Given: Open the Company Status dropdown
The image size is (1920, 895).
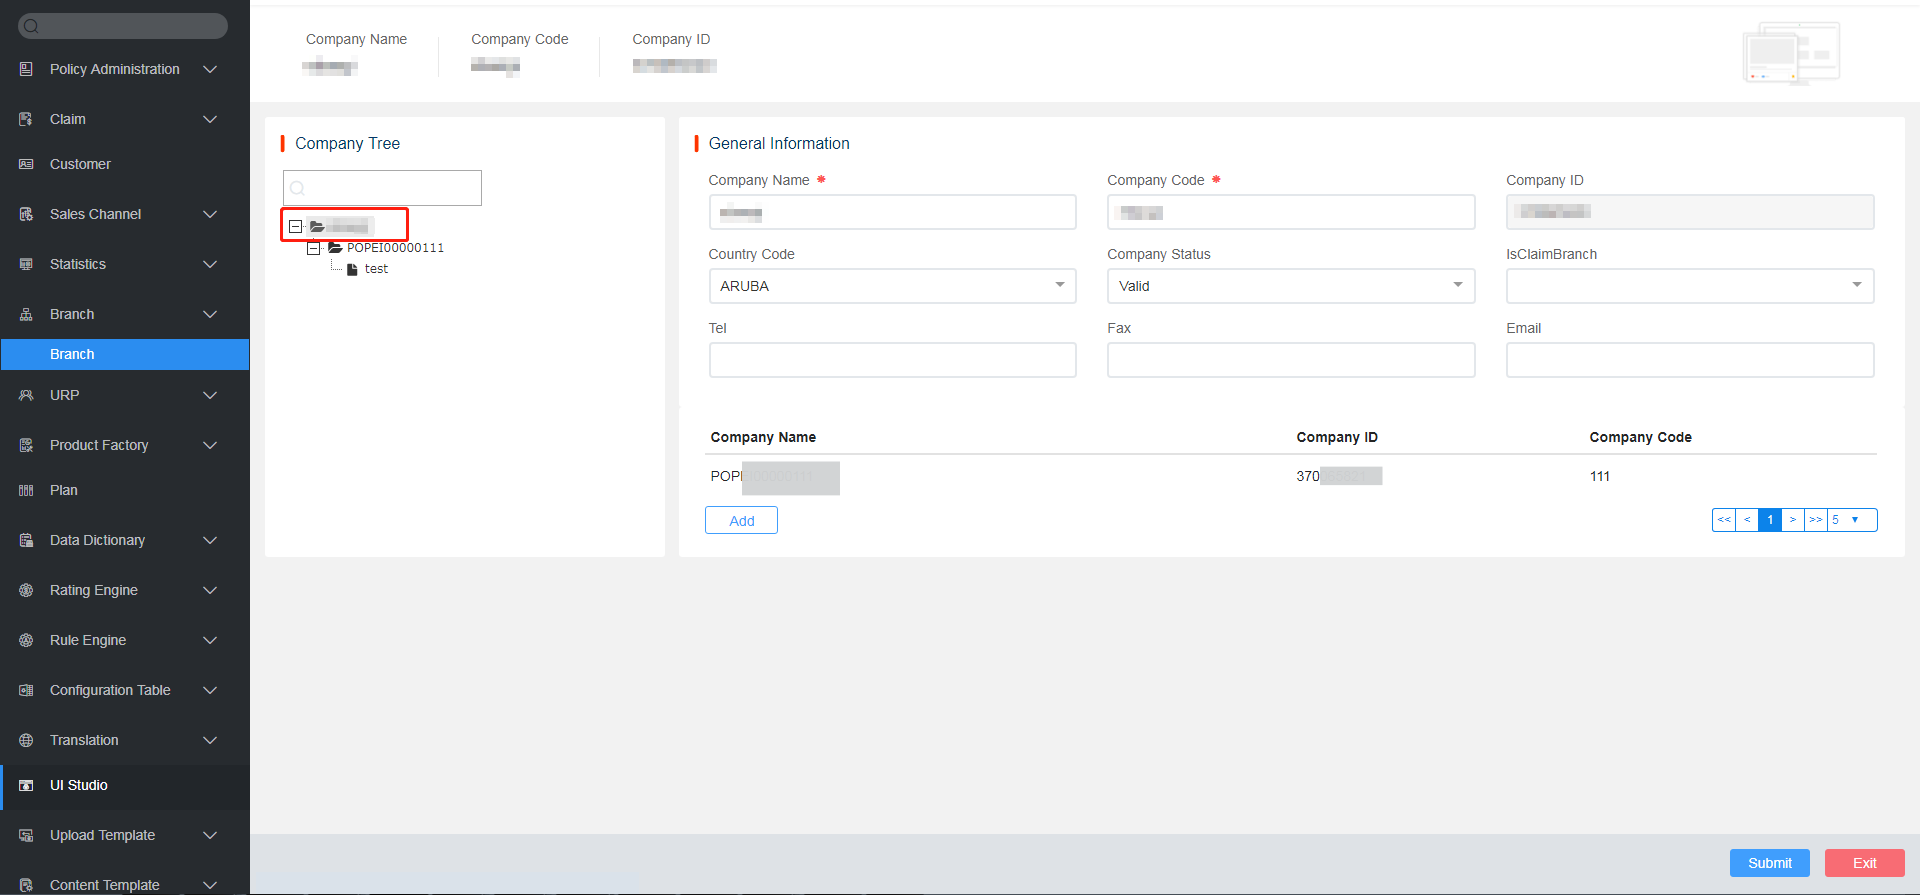Looking at the screenshot, I should (1290, 286).
